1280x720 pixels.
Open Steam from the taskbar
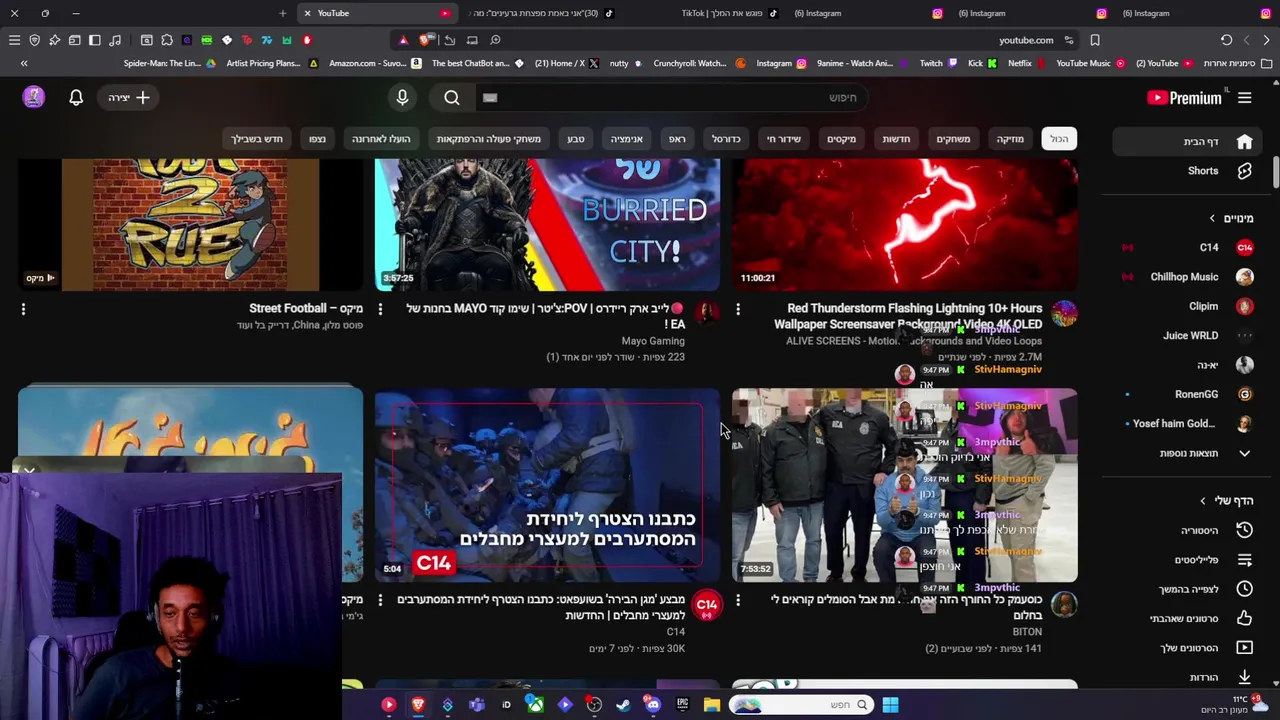623,705
